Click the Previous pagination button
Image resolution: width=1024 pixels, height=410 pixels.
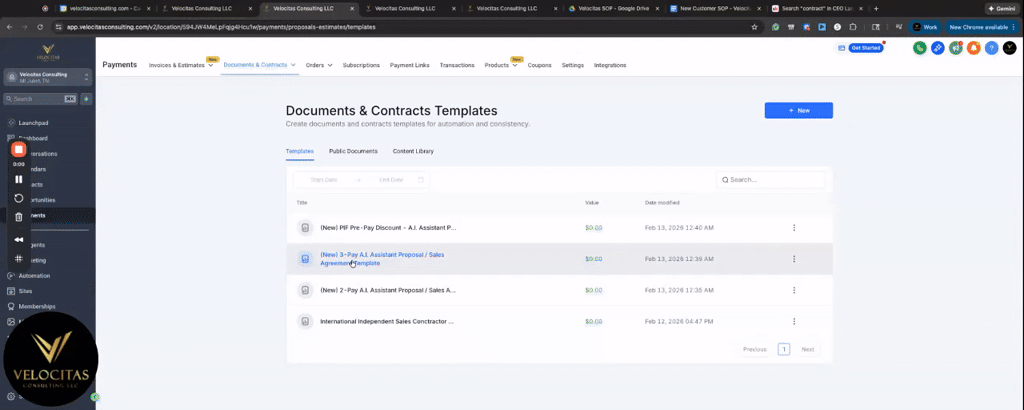click(x=754, y=349)
